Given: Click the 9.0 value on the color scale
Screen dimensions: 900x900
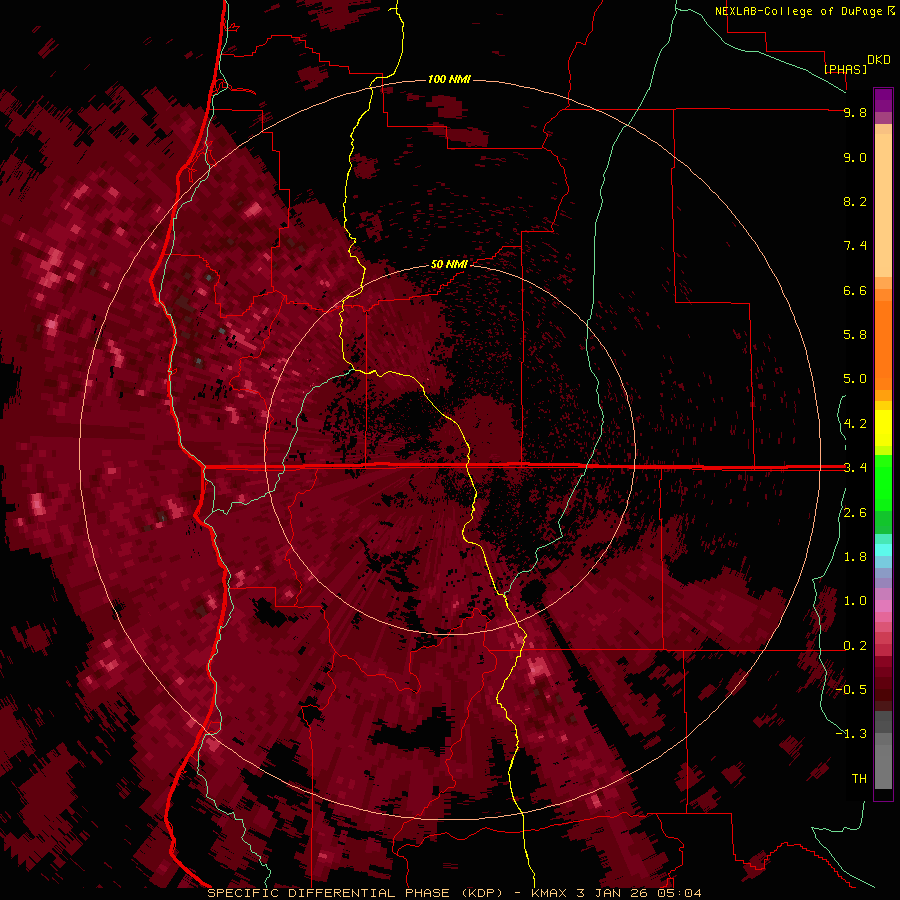Looking at the screenshot, I should click(855, 157).
